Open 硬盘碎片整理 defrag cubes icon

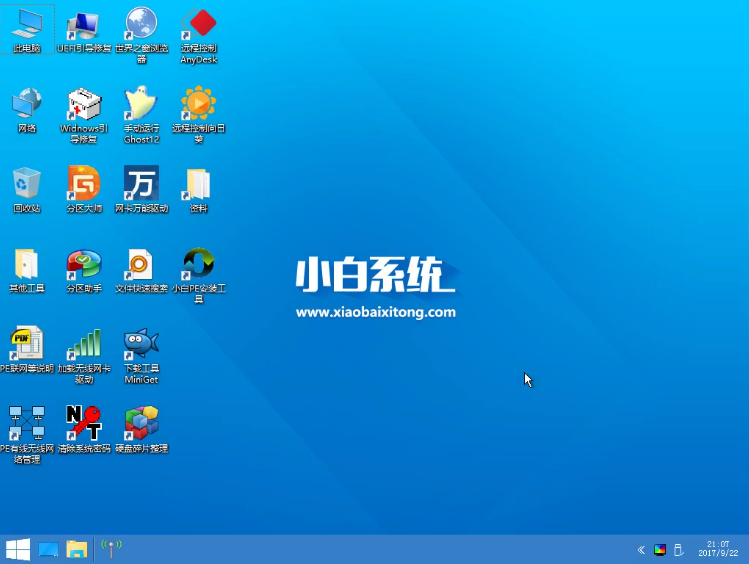(141, 423)
